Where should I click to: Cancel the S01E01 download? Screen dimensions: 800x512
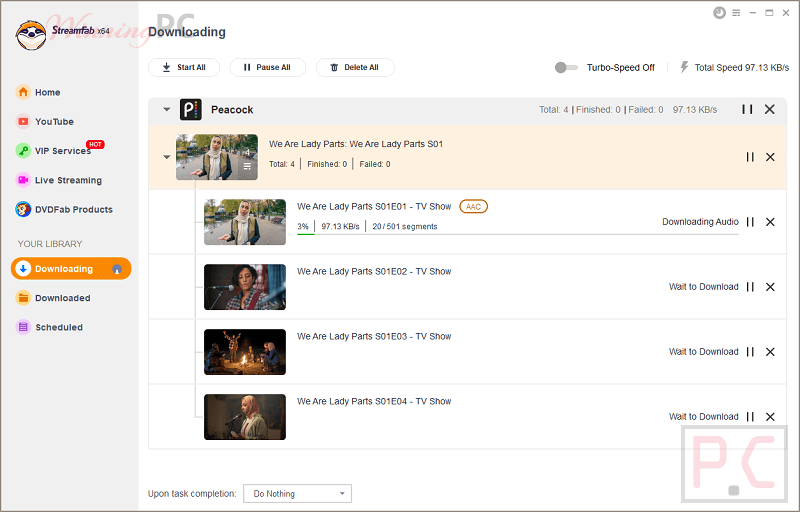point(770,222)
